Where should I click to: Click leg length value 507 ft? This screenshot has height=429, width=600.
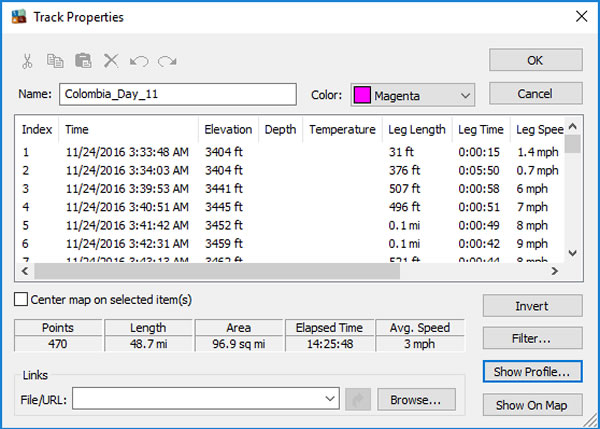[404, 189]
